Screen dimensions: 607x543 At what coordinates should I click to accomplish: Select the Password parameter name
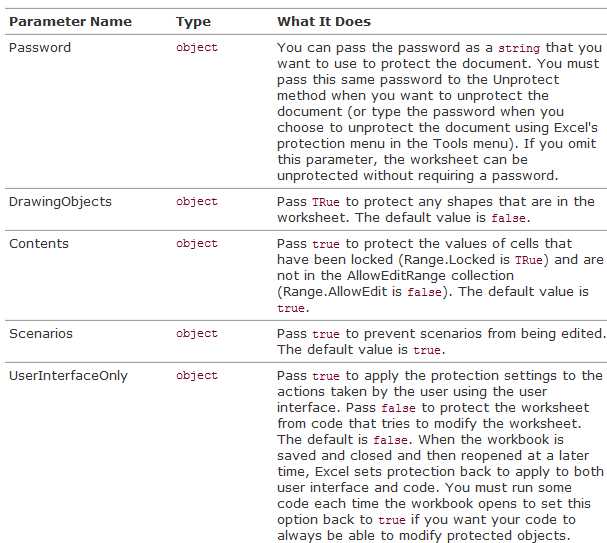coord(40,48)
